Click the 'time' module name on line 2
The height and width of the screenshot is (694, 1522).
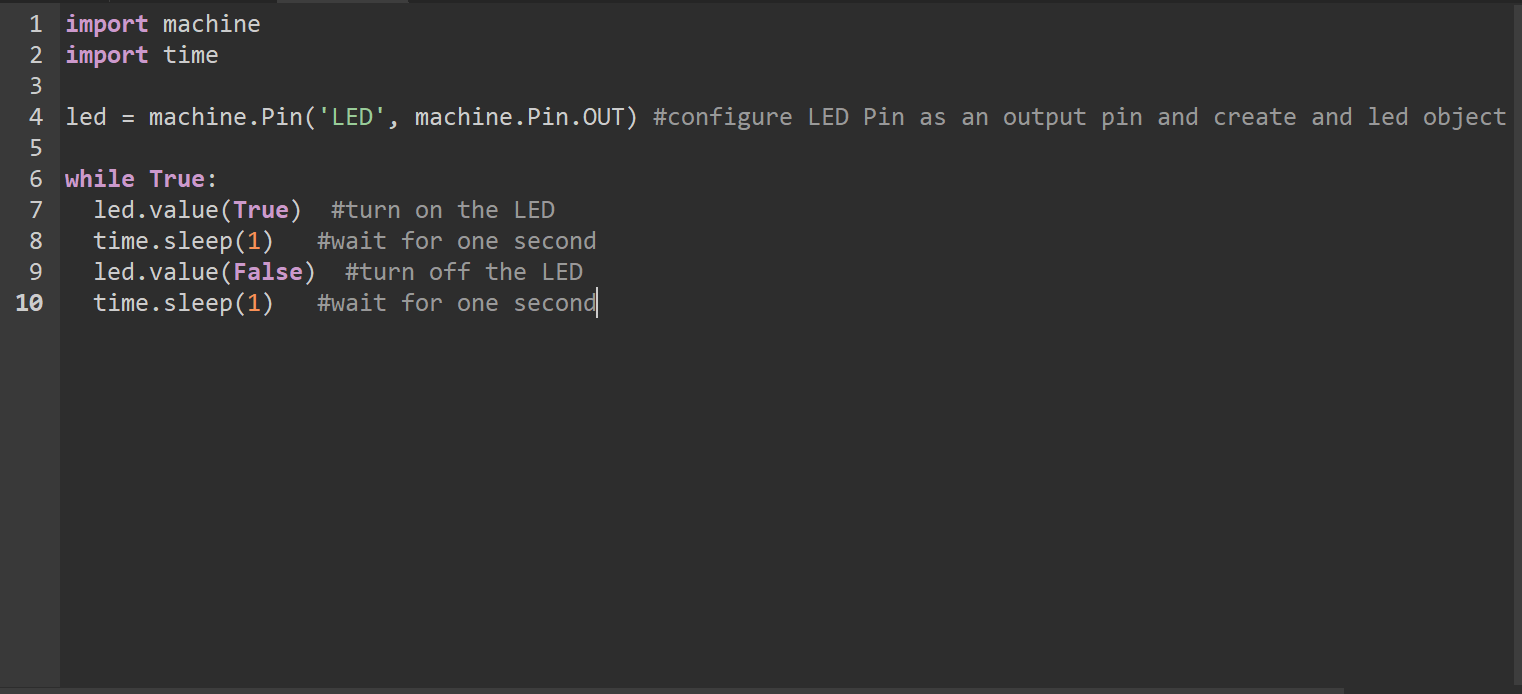[190, 55]
